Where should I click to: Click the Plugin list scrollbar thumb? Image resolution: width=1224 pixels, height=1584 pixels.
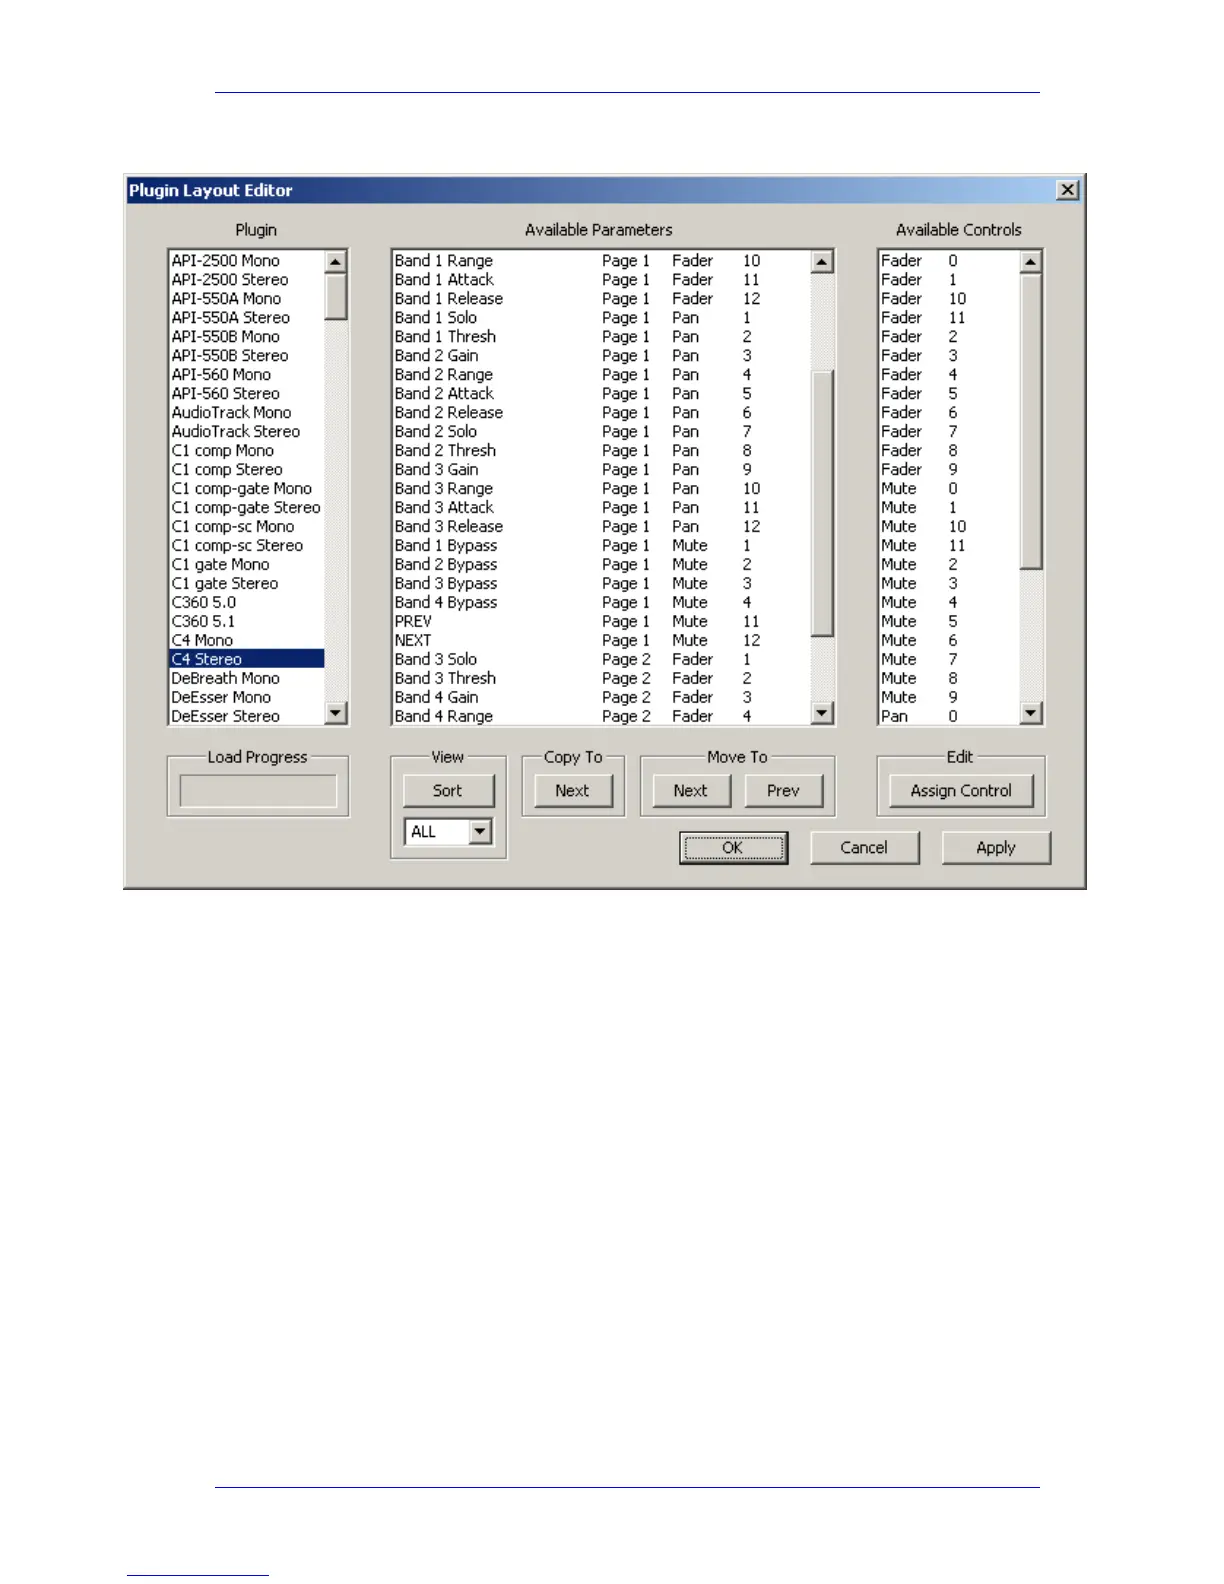pyautogui.click(x=336, y=297)
